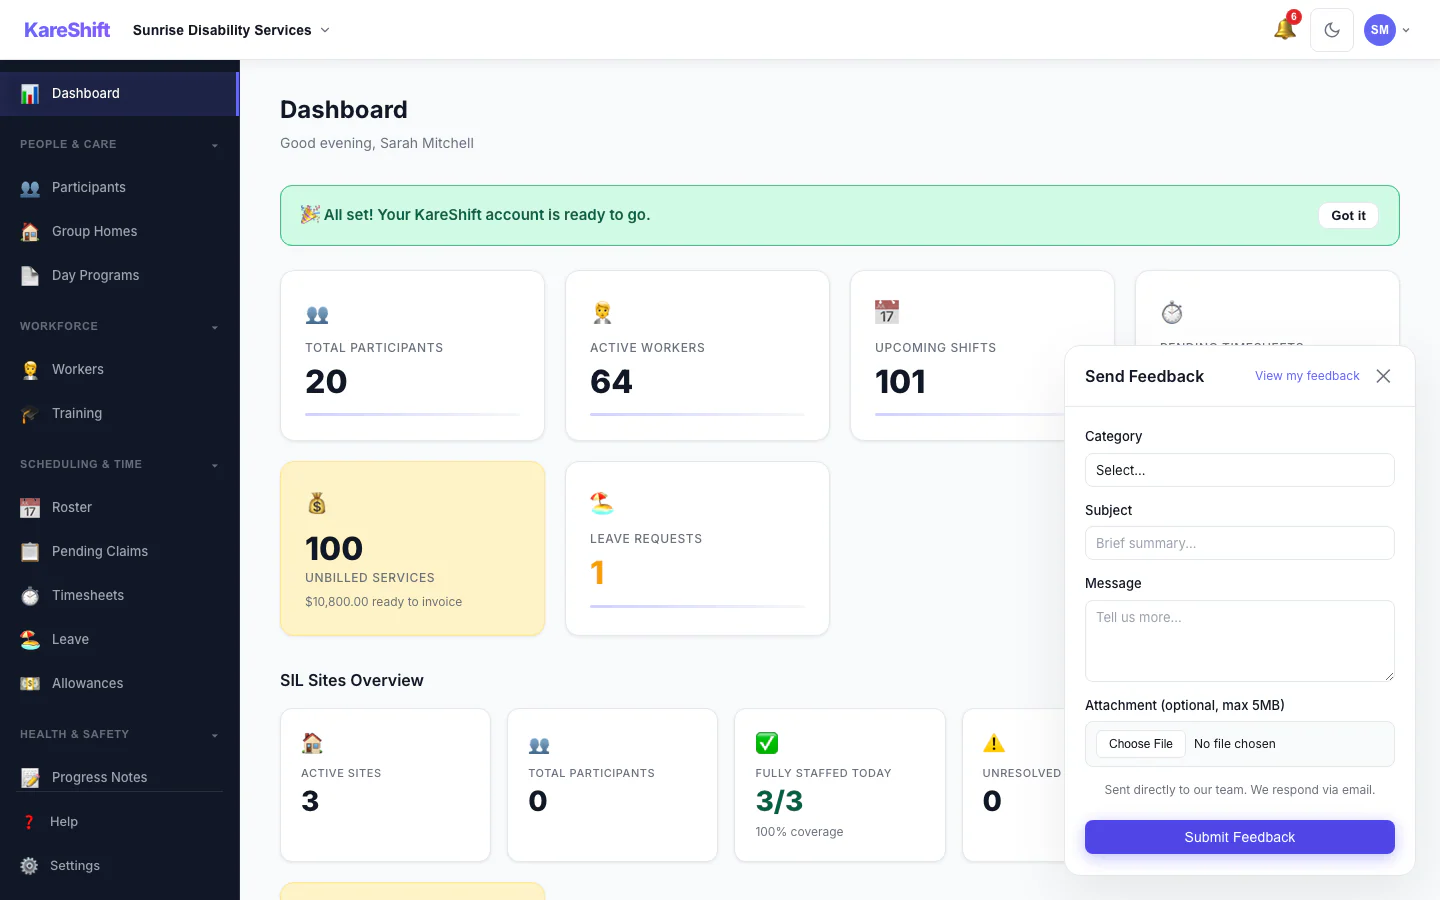Image resolution: width=1440 pixels, height=900 pixels.
Task: Open the Active Workers card
Action: (x=697, y=355)
